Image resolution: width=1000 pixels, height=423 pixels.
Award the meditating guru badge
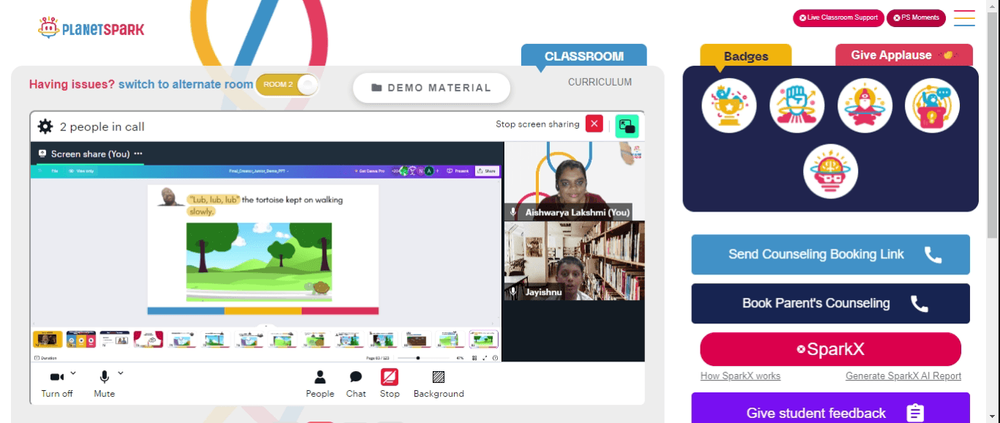tap(865, 106)
